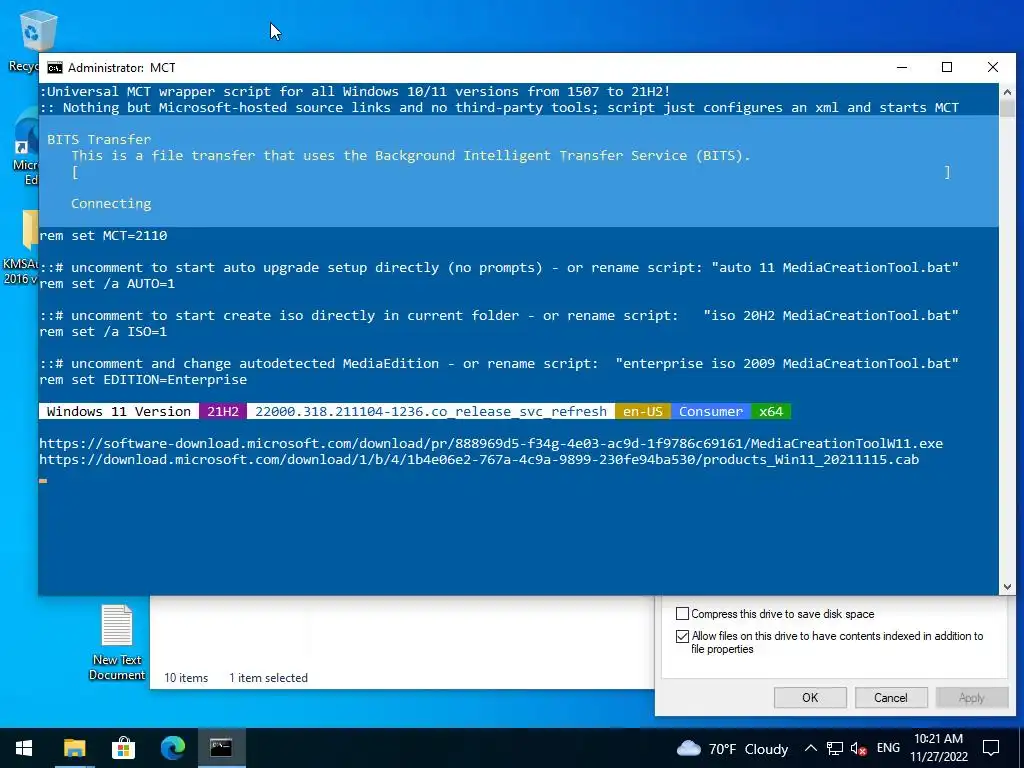Click OK in the properties dialog
Image resolution: width=1024 pixels, height=768 pixels.
pyautogui.click(x=810, y=697)
